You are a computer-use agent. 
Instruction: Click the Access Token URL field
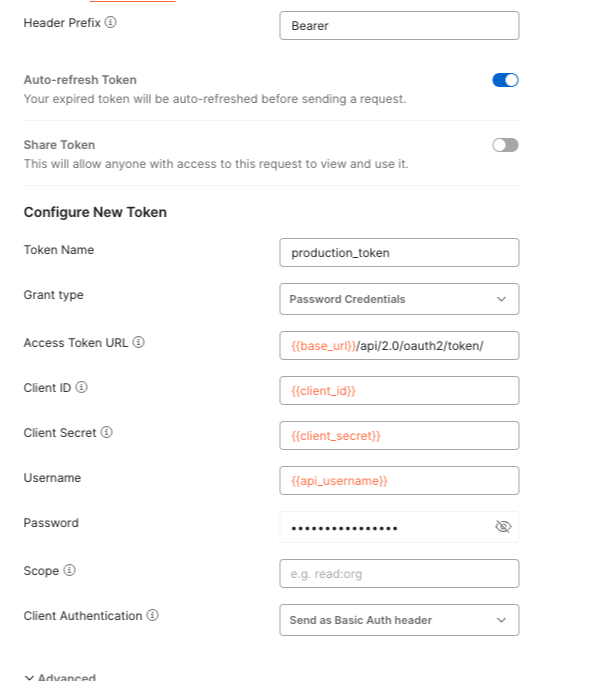399,345
